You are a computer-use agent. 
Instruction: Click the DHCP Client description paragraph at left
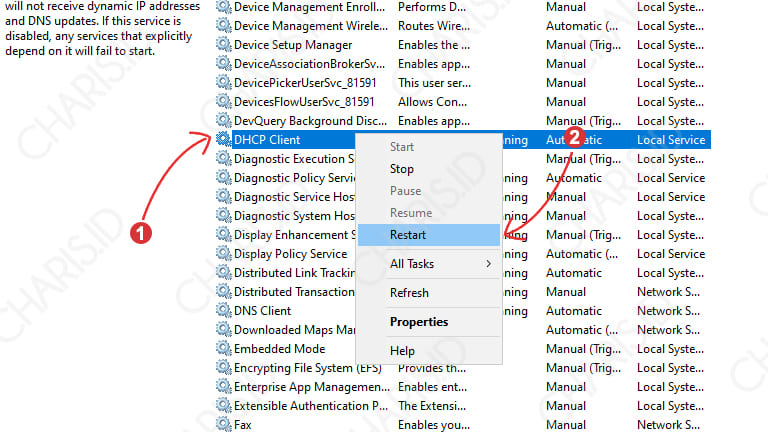[x=102, y=28]
